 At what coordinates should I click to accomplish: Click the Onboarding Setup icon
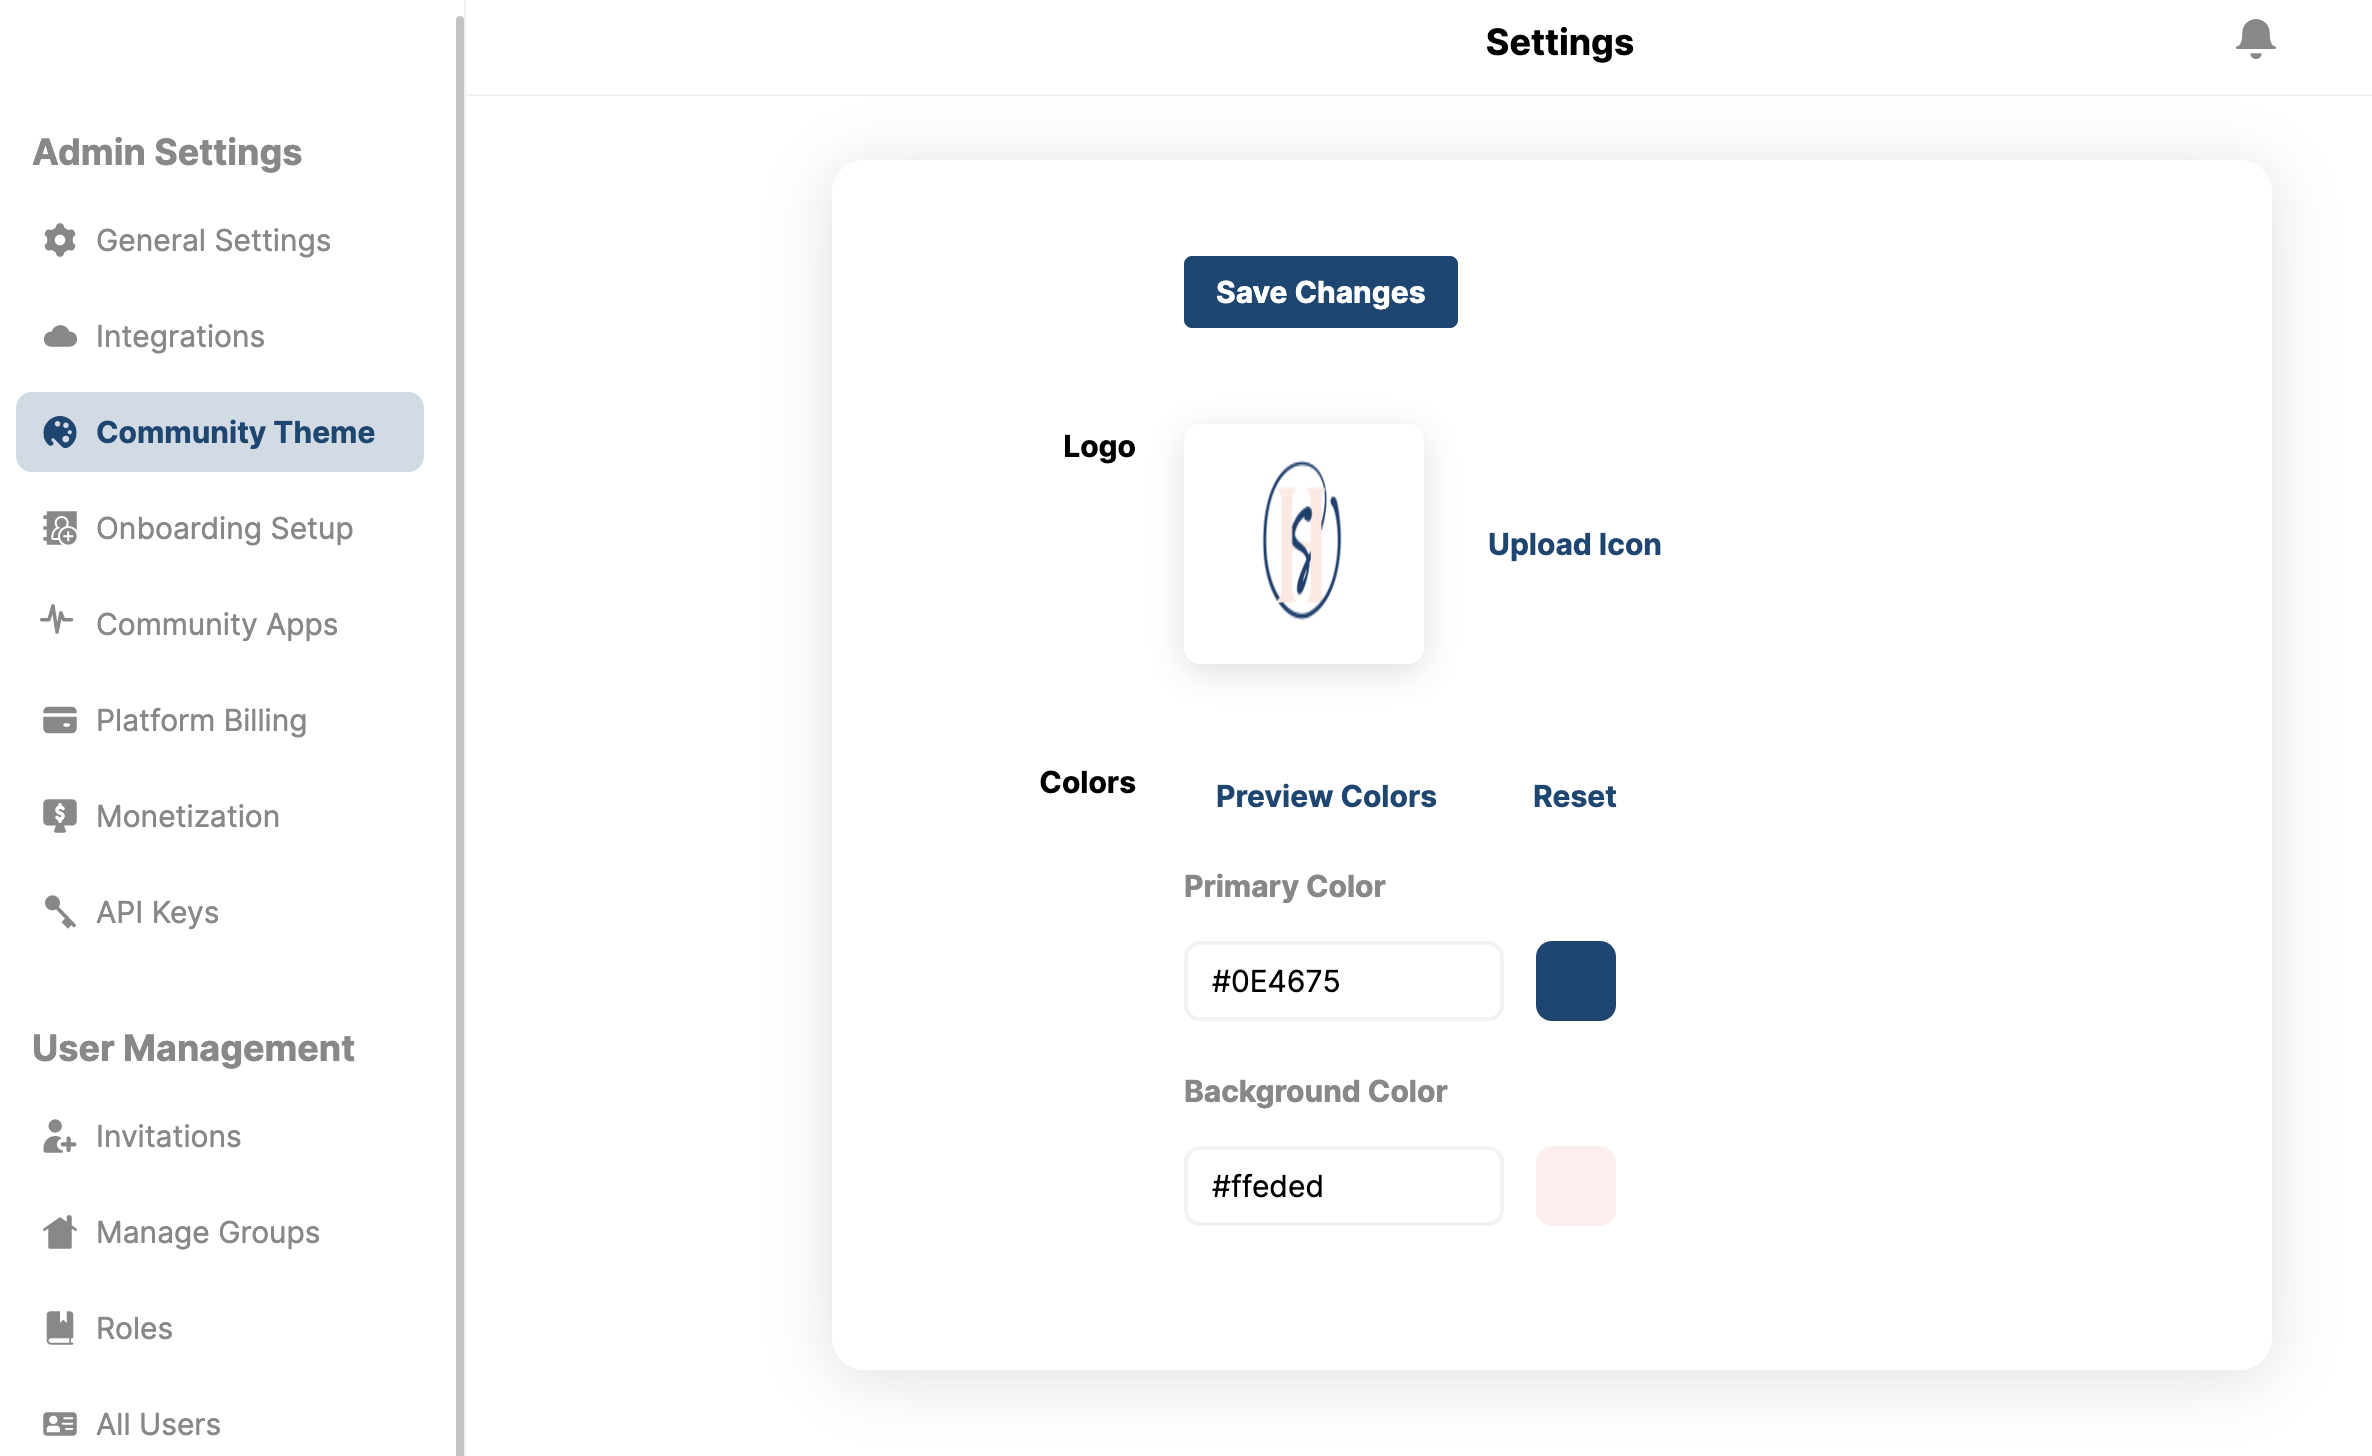click(60, 528)
